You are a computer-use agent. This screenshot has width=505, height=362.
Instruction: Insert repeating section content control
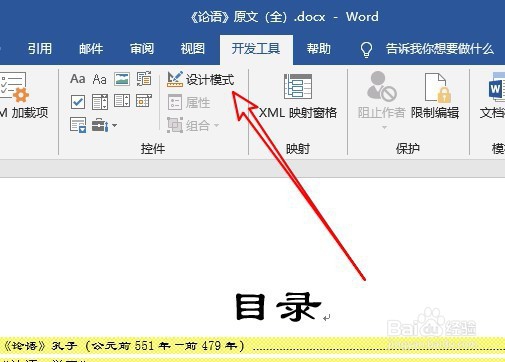pos(78,125)
